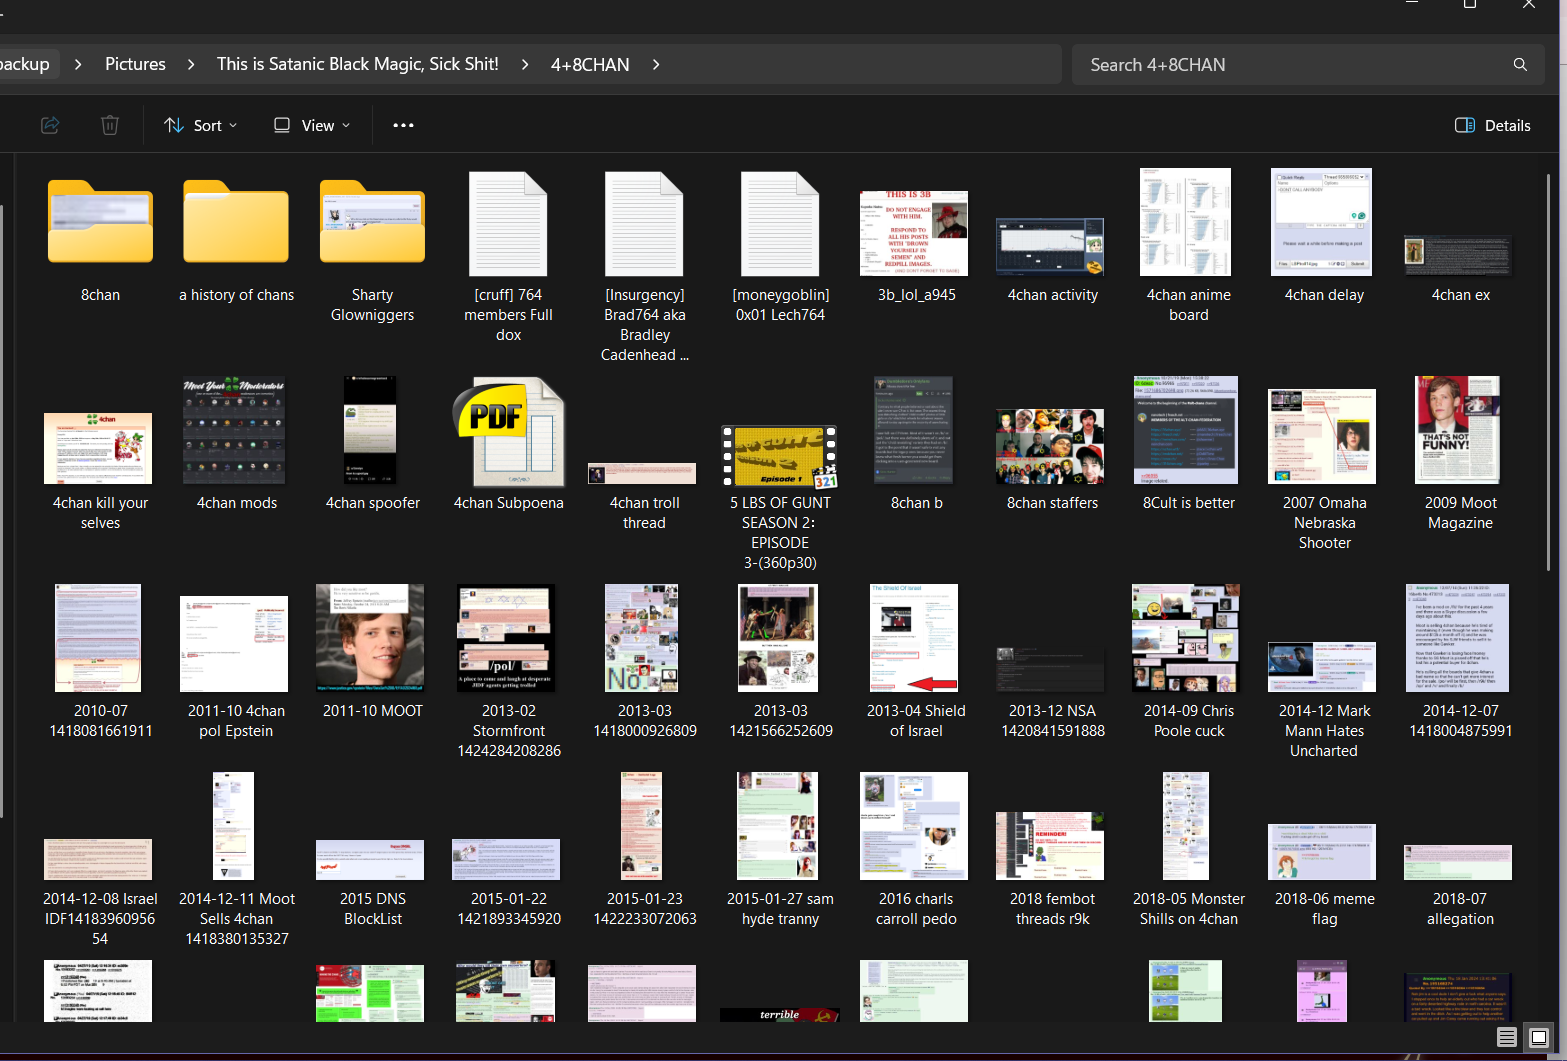This screenshot has width=1567, height=1061.
Task: Open the View dropdown menu
Action: [x=312, y=125]
